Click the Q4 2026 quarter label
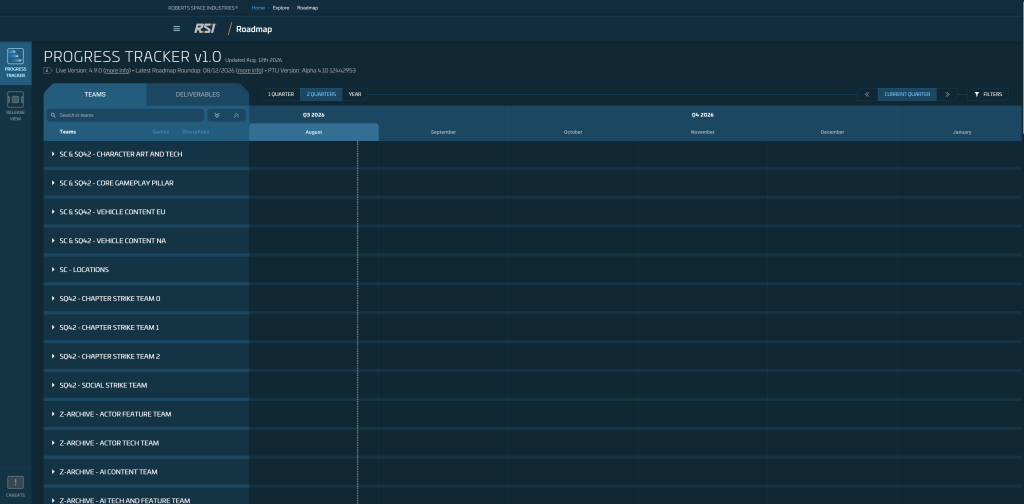 tap(703, 115)
